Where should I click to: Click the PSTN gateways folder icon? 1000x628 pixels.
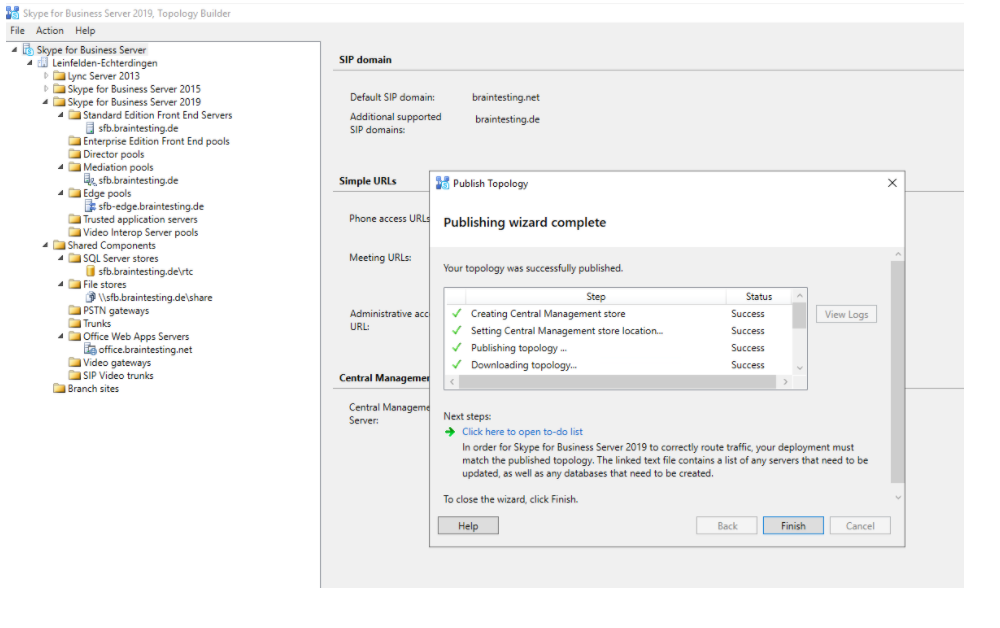pyautogui.click(x=75, y=311)
